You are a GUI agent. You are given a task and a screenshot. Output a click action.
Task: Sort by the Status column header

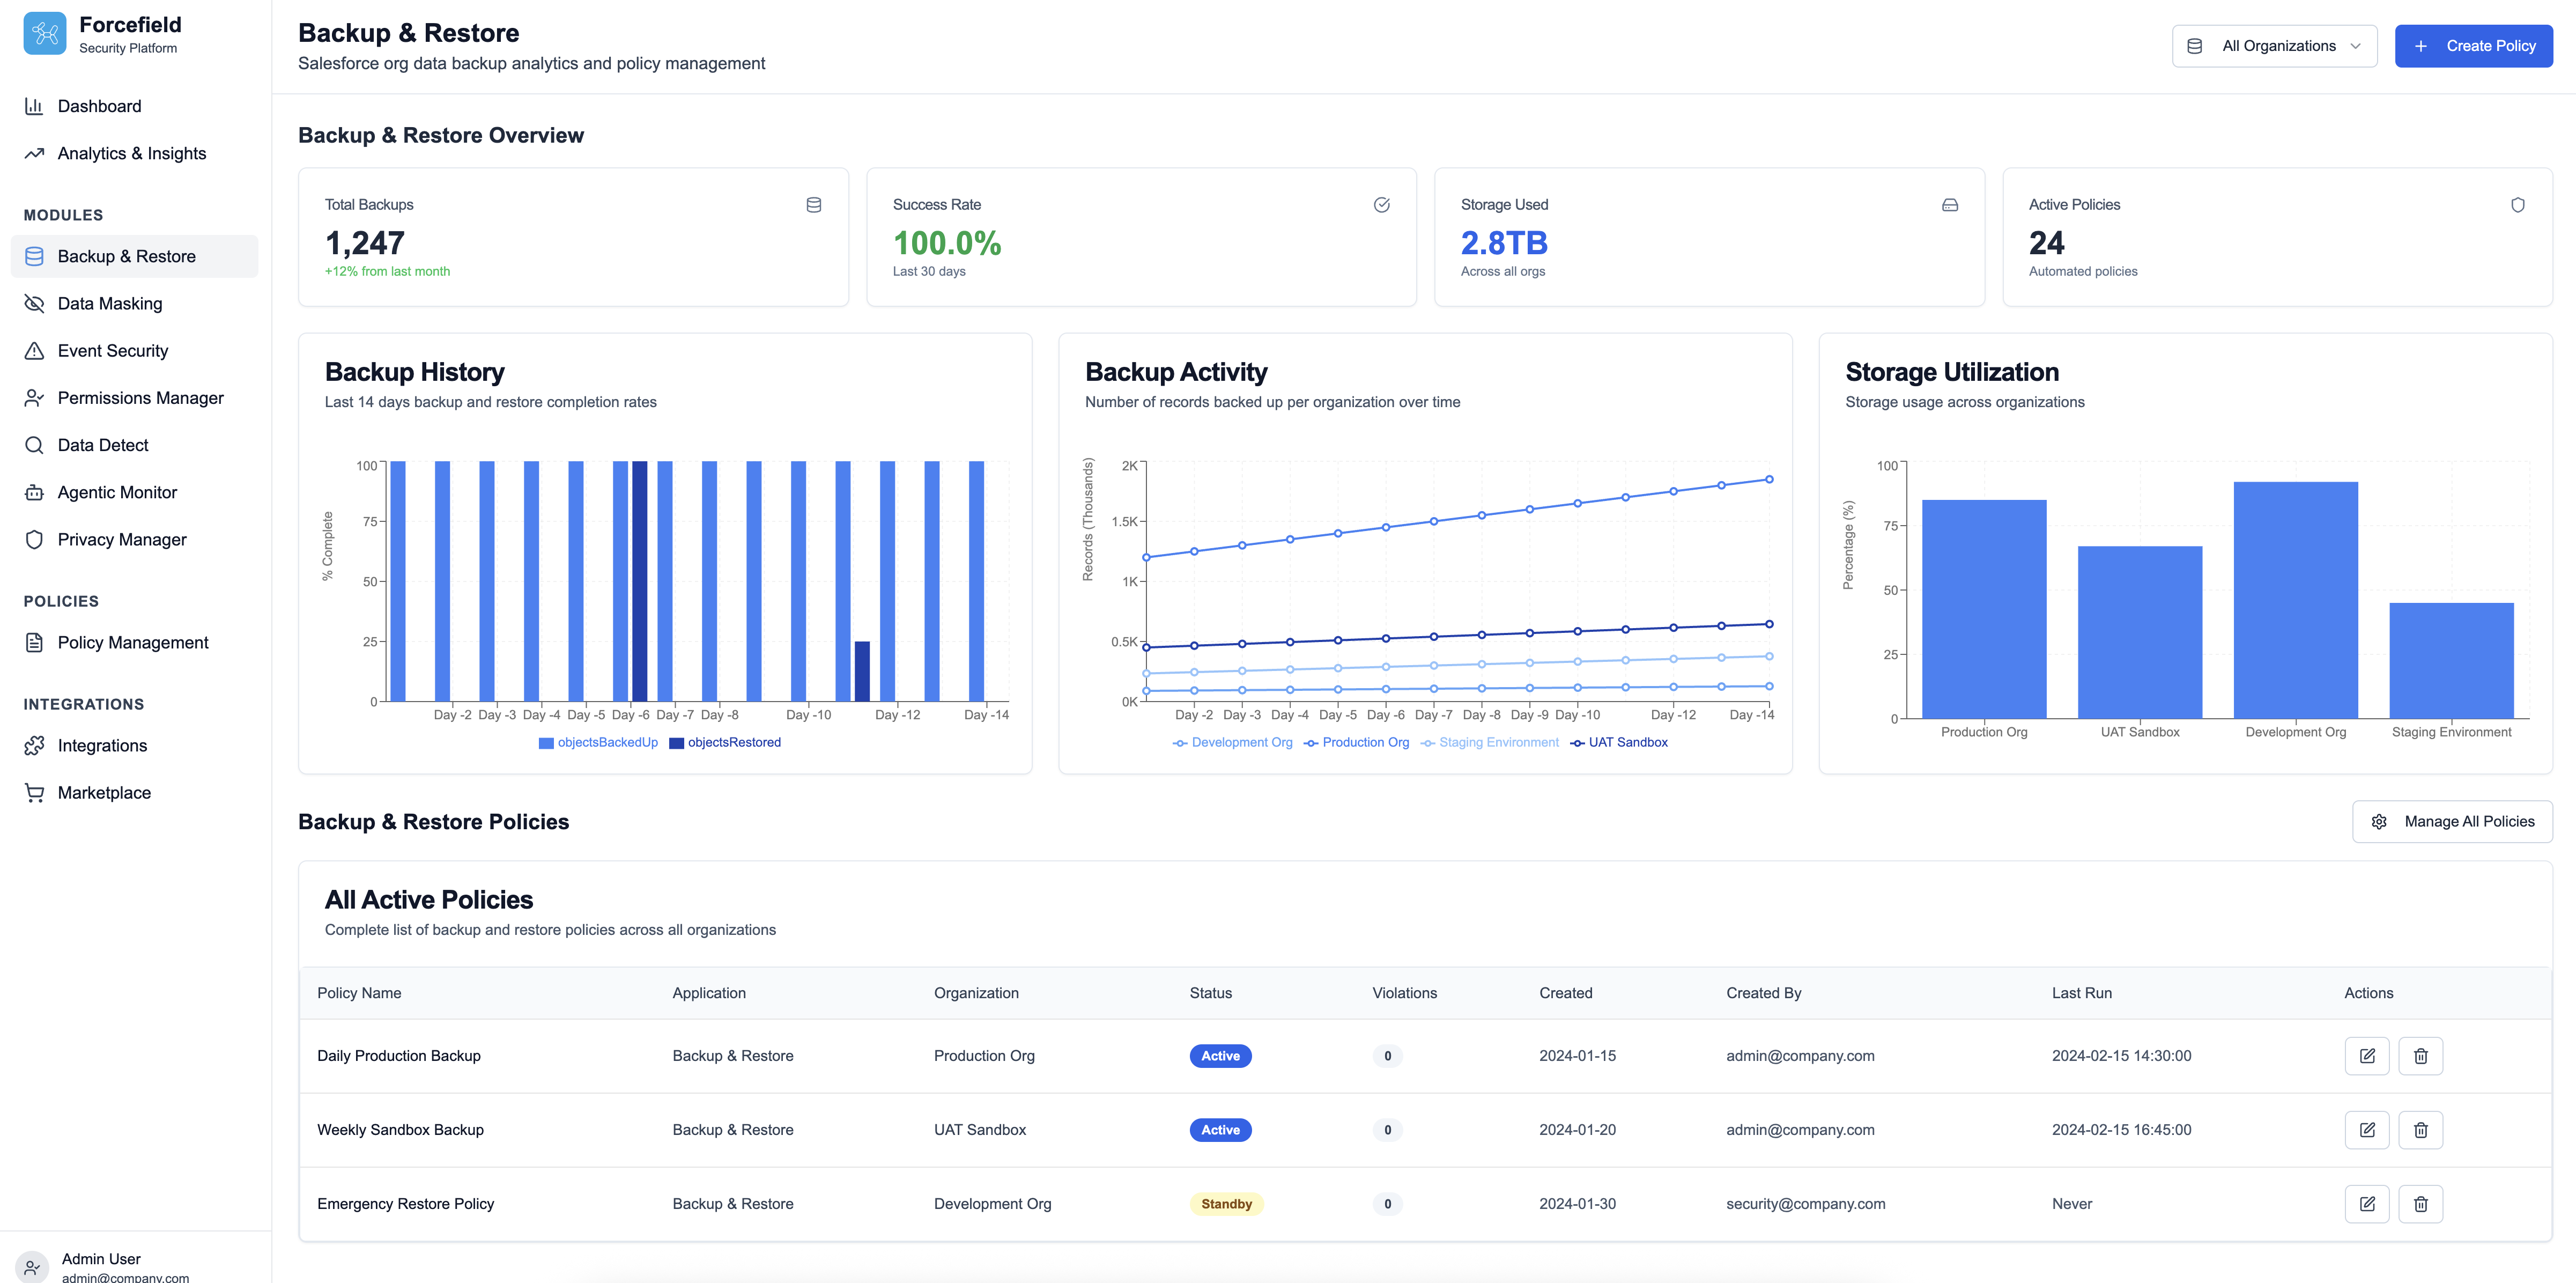pyautogui.click(x=1210, y=993)
